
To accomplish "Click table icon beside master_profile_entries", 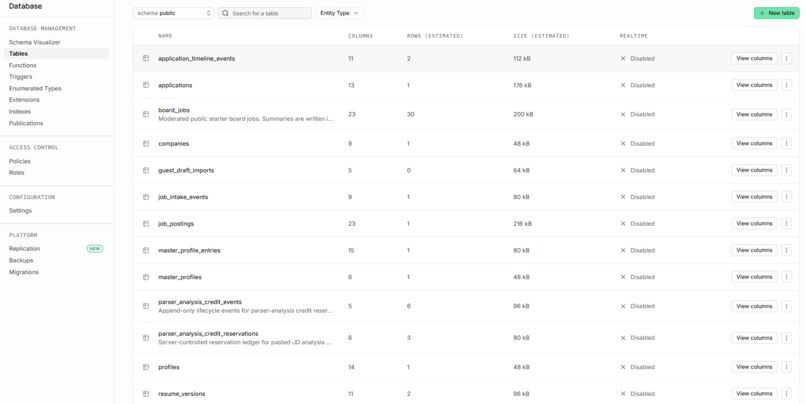I will click(x=146, y=250).
